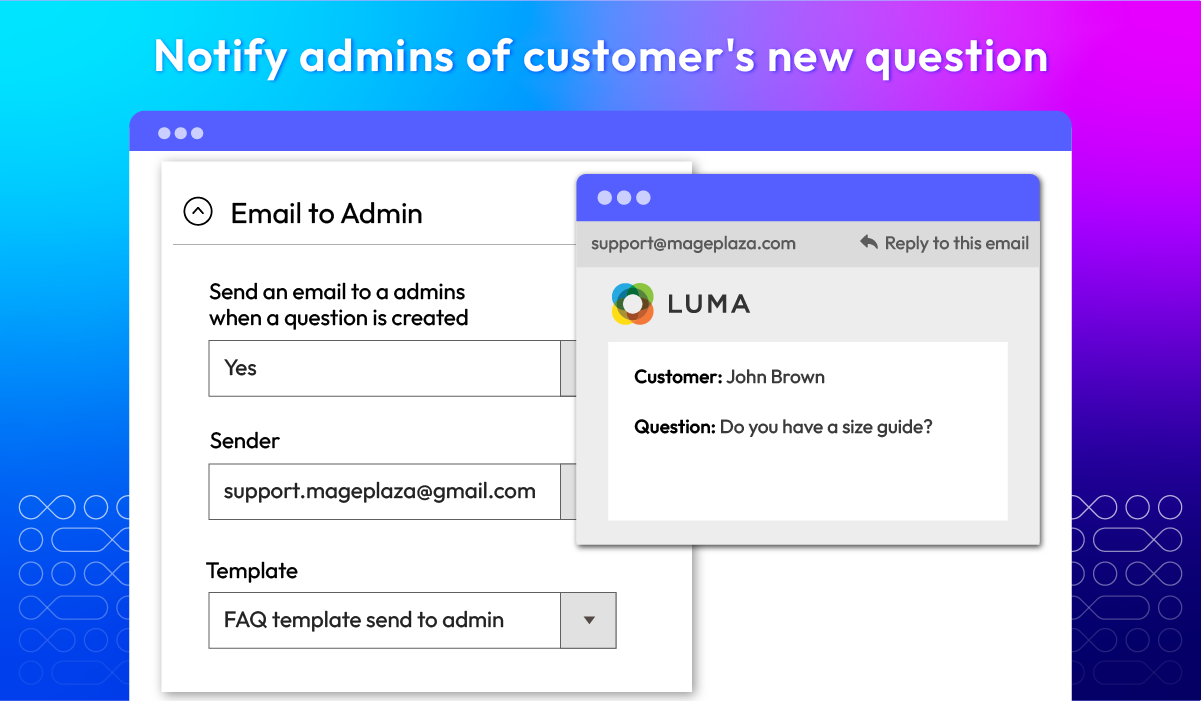Click the reply arrow icon
Image resolution: width=1201 pixels, height=701 pixels.
click(869, 242)
